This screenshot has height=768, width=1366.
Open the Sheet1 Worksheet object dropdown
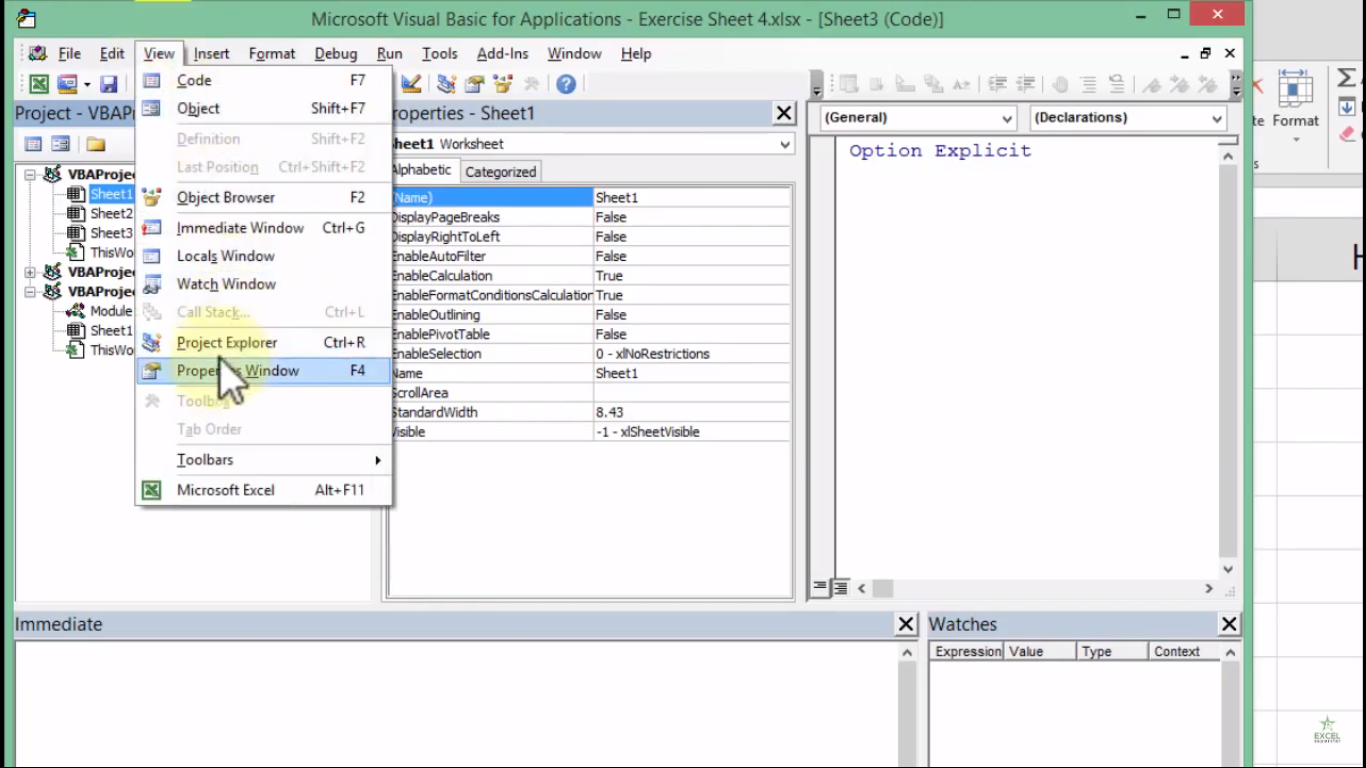(x=785, y=145)
